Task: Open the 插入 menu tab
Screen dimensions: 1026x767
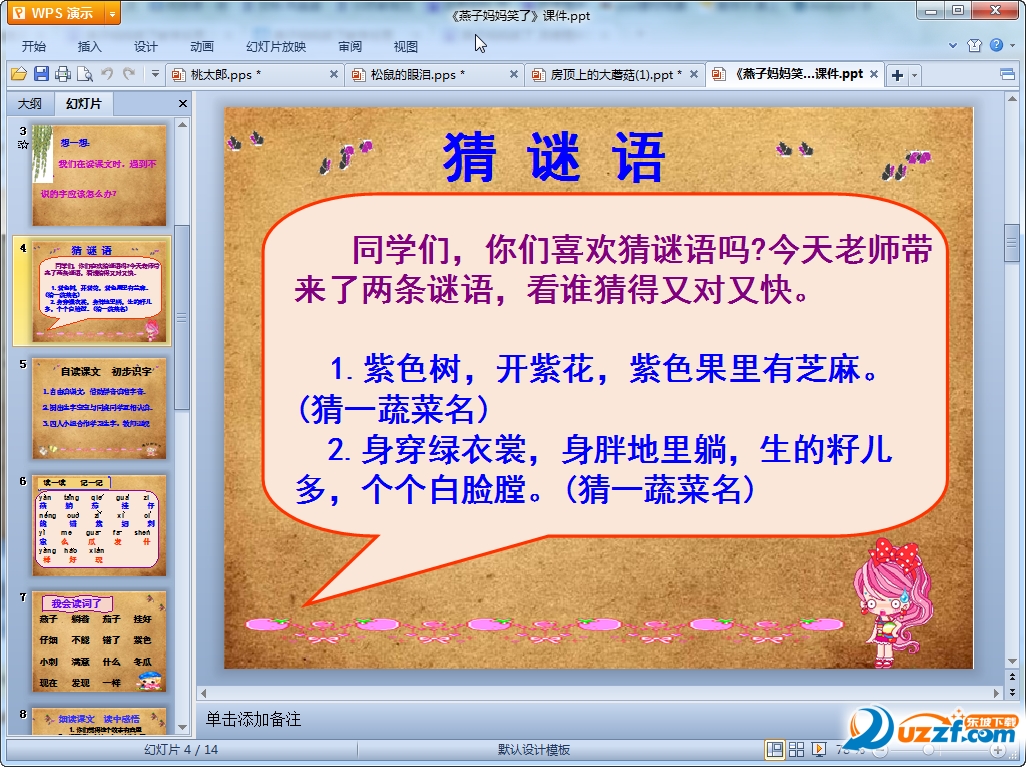Action: (x=89, y=46)
